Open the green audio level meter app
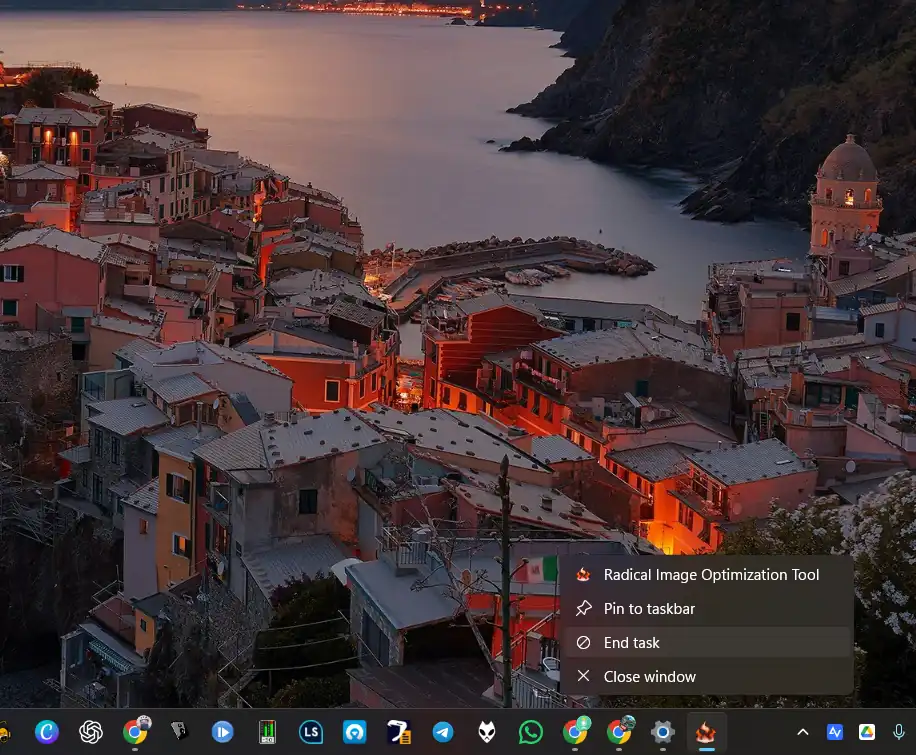916x755 pixels. pos(267,732)
